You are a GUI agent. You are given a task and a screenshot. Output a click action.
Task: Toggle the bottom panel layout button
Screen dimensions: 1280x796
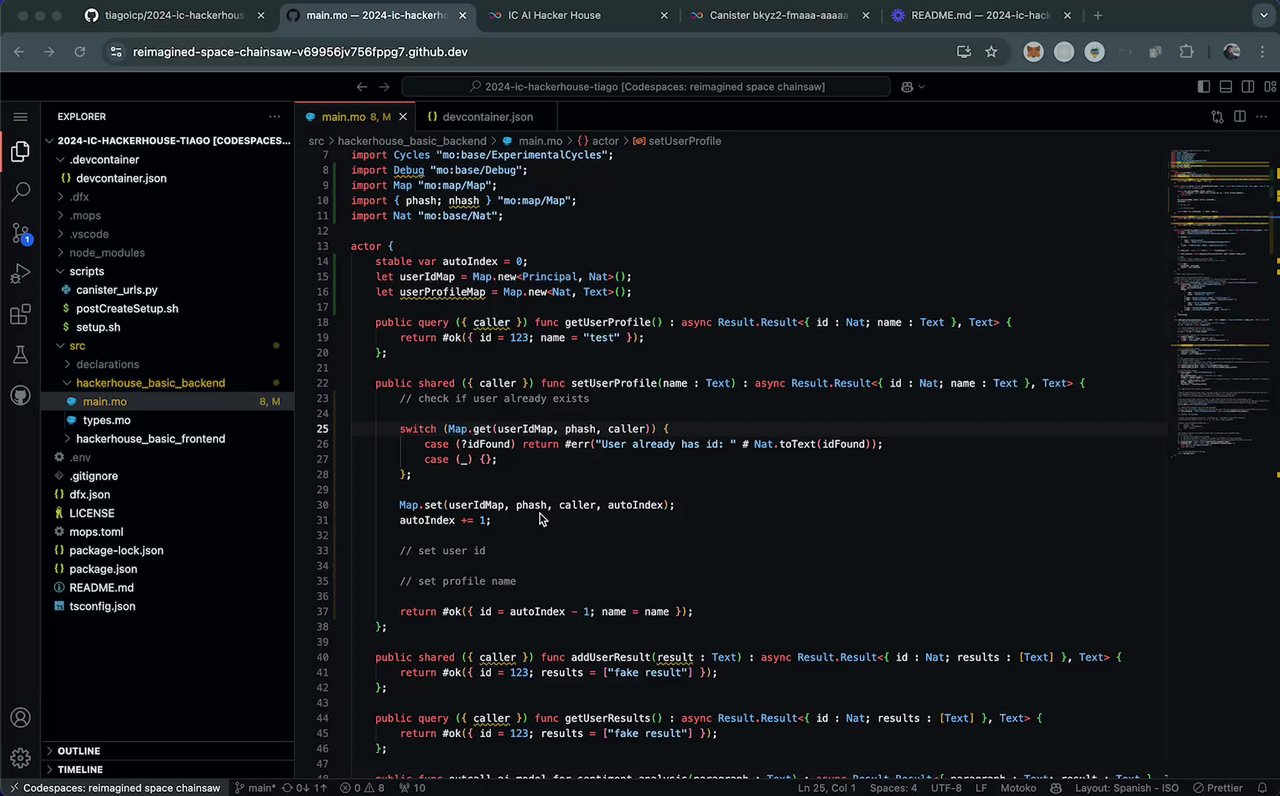[x=1228, y=87]
